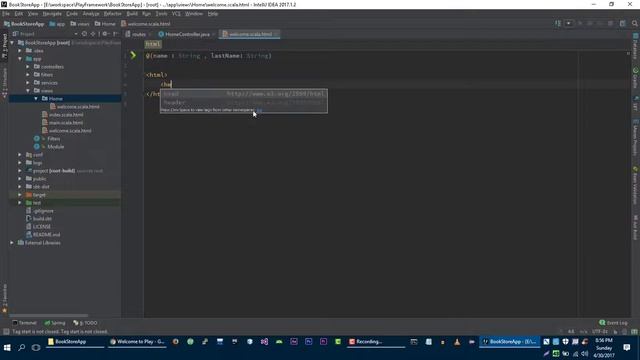
Task: Open Project panel settings gear
Action: tap(105, 34)
